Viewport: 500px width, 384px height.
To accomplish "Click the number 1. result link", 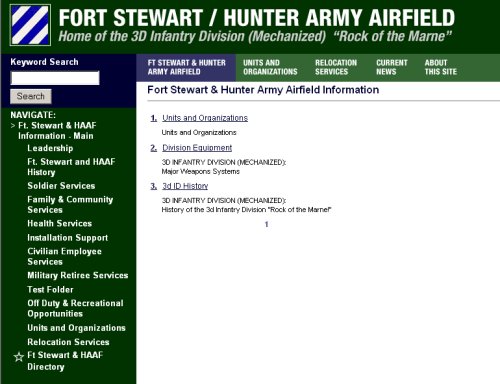I will click(x=154, y=118).
